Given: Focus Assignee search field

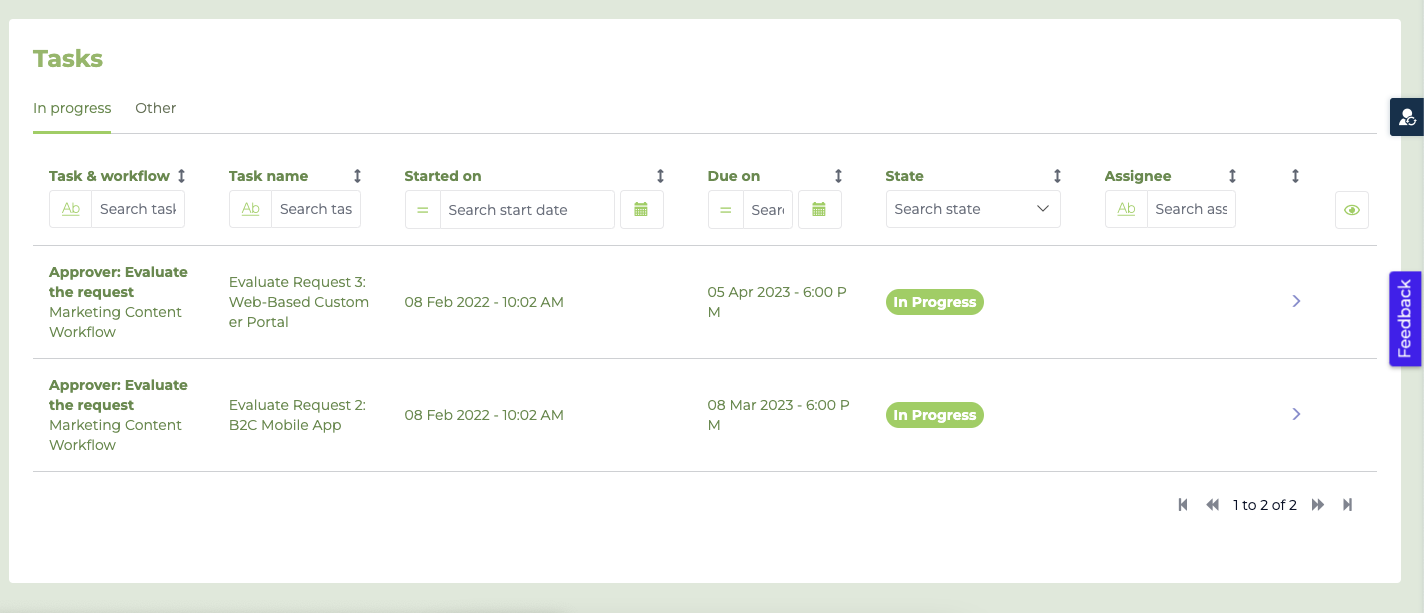Looking at the screenshot, I should click(x=1191, y=209).
